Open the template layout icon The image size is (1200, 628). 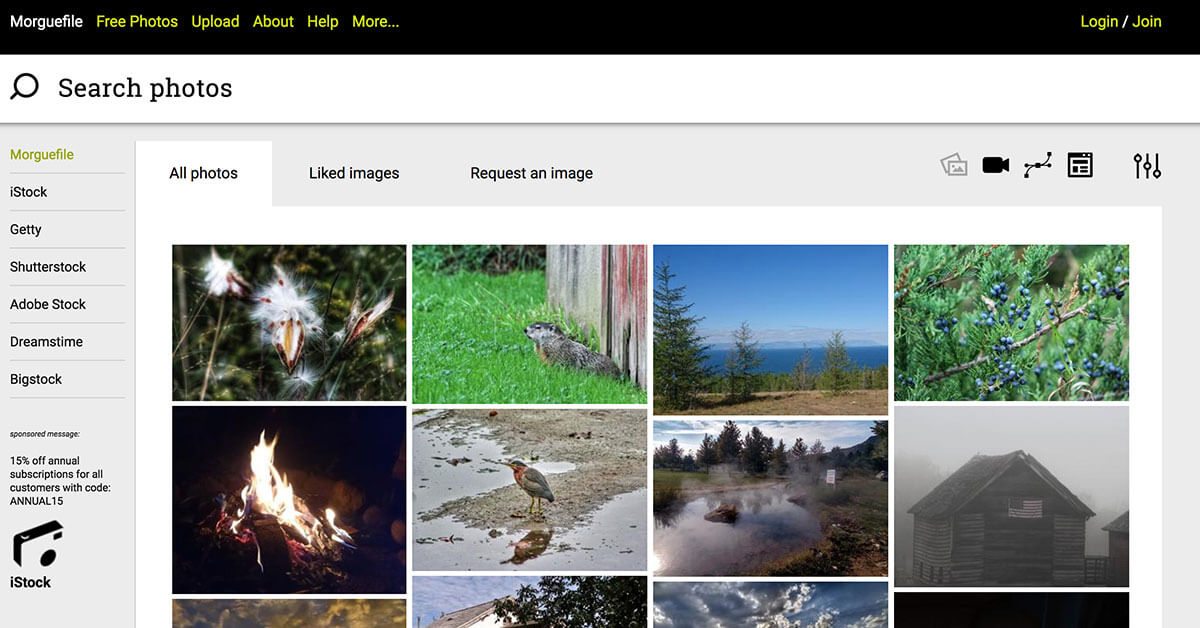(x=1080, y=165)
